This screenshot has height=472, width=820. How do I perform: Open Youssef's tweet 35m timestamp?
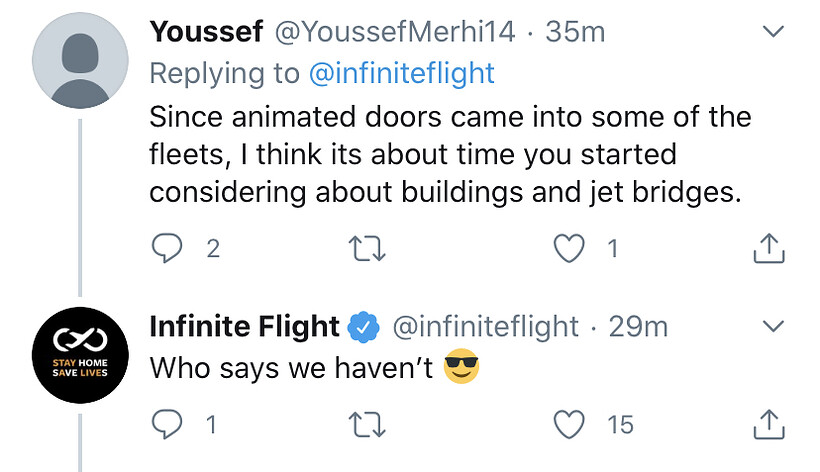pos(576,32)
